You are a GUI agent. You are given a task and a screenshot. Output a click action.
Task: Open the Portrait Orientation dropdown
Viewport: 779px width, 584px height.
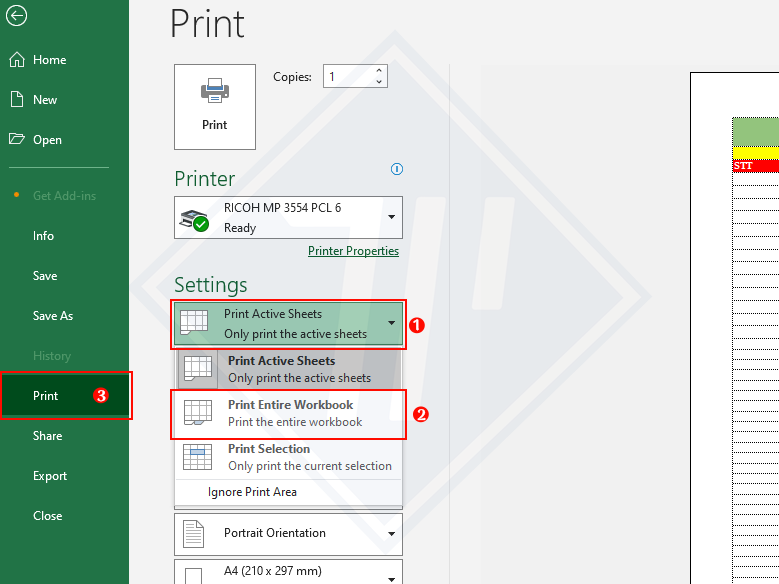(x=288, y=534)
